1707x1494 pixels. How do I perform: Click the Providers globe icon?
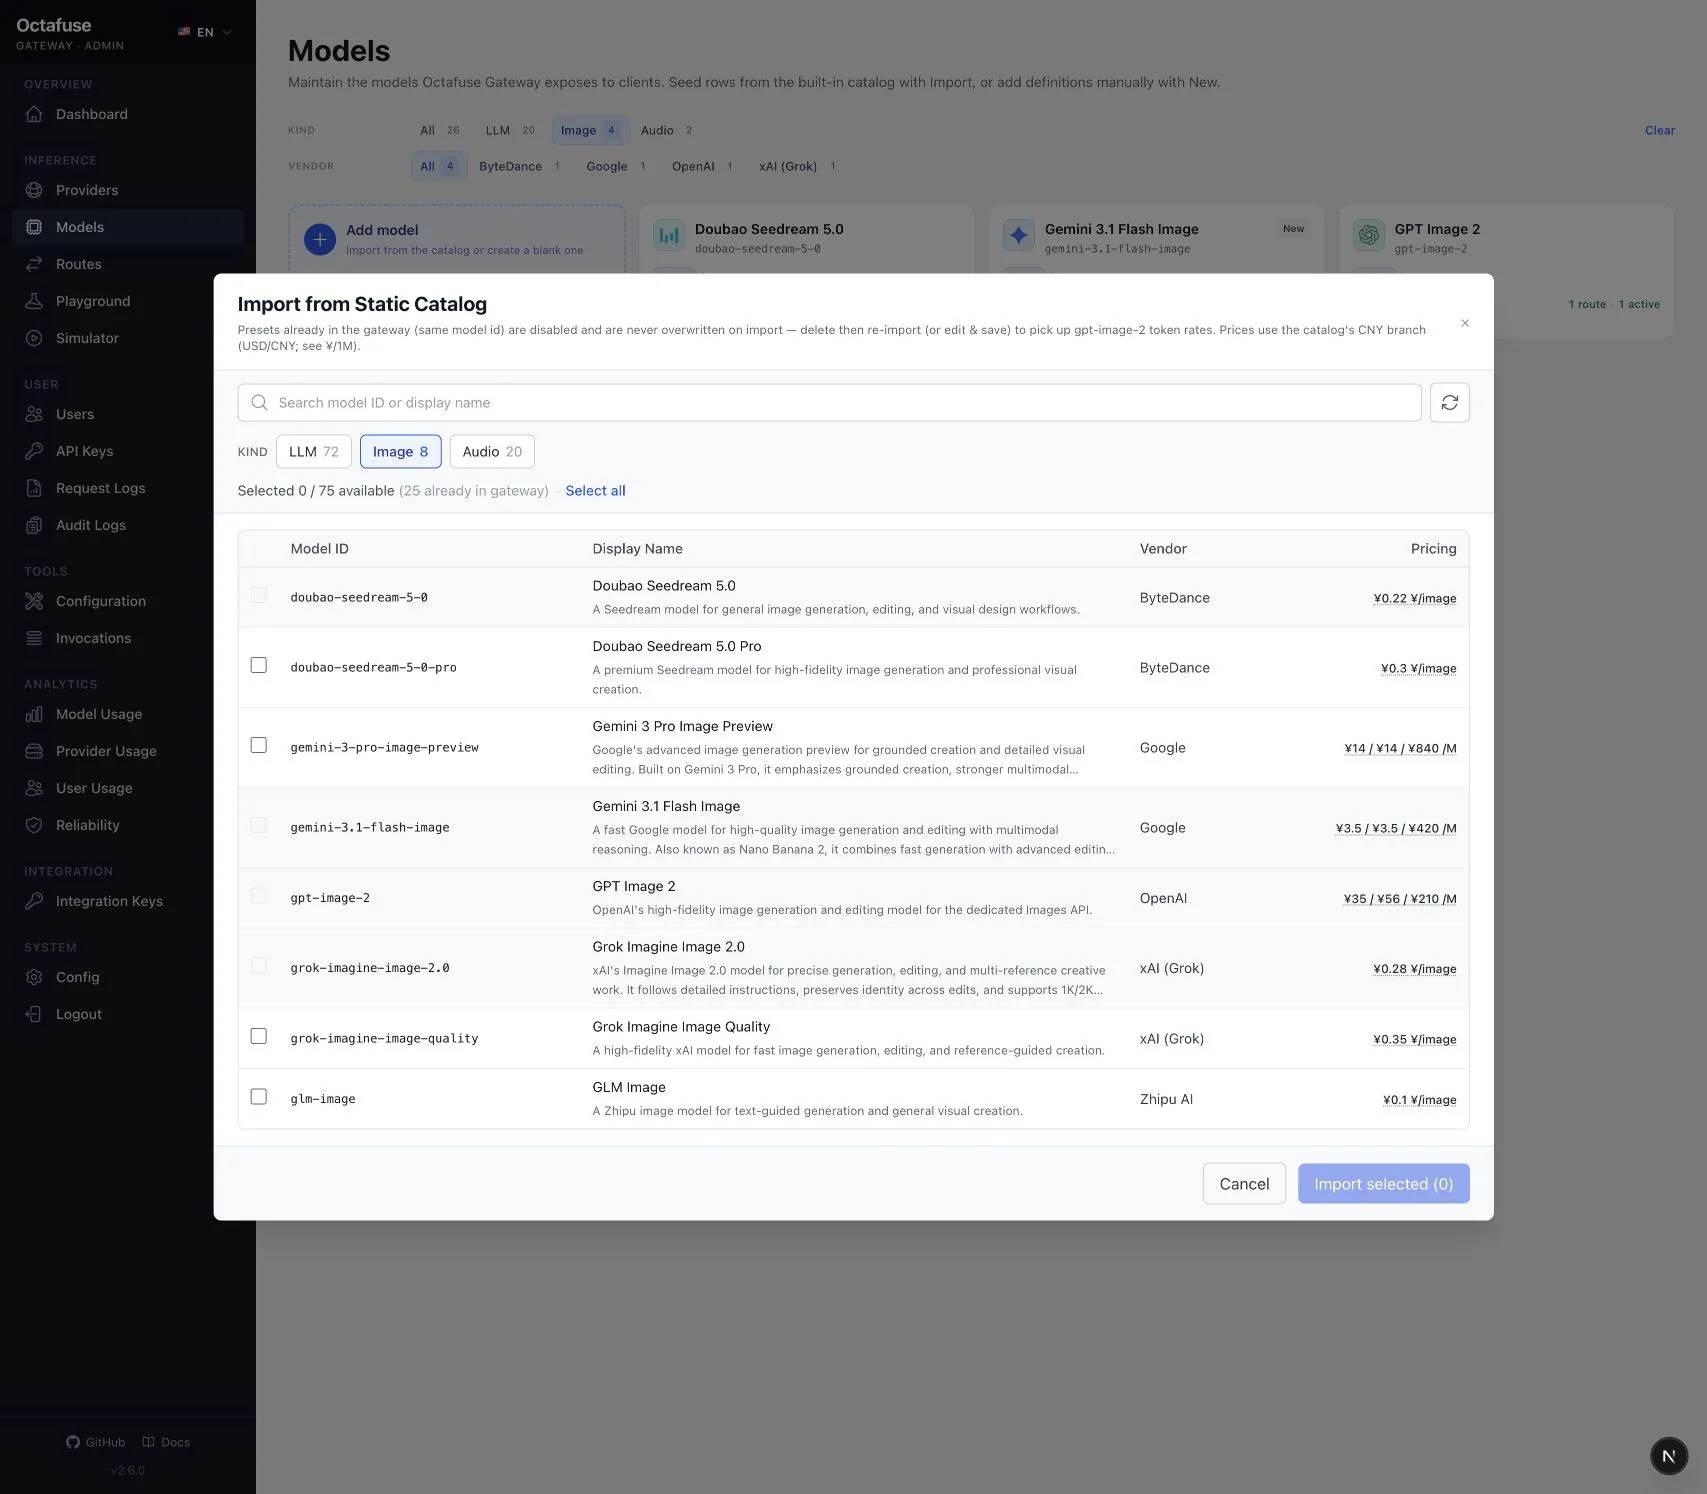pyautogui.click(x=34, y=190)
